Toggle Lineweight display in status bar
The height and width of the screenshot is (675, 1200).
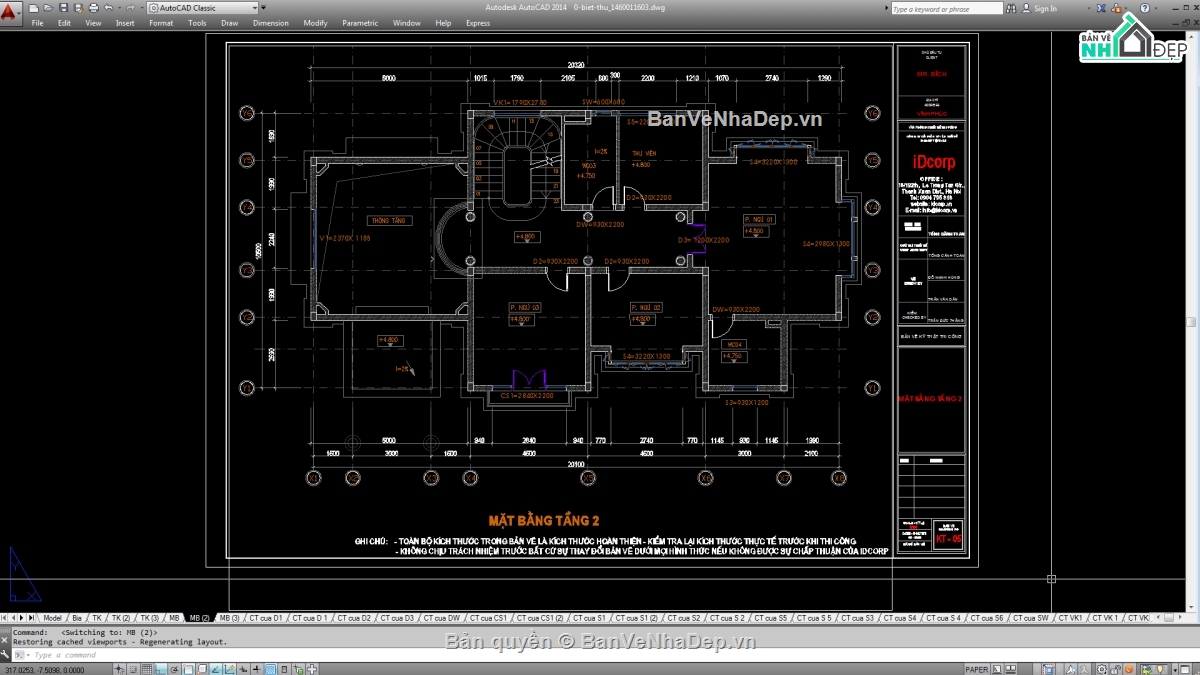coord(256,669)
